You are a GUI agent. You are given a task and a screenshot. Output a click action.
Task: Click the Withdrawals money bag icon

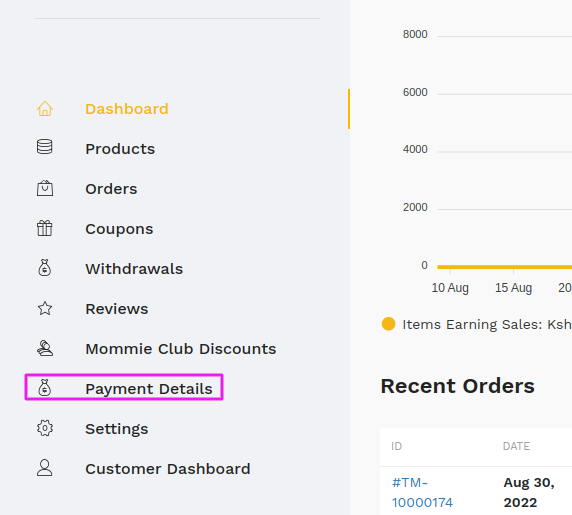[x=45, y=268]
